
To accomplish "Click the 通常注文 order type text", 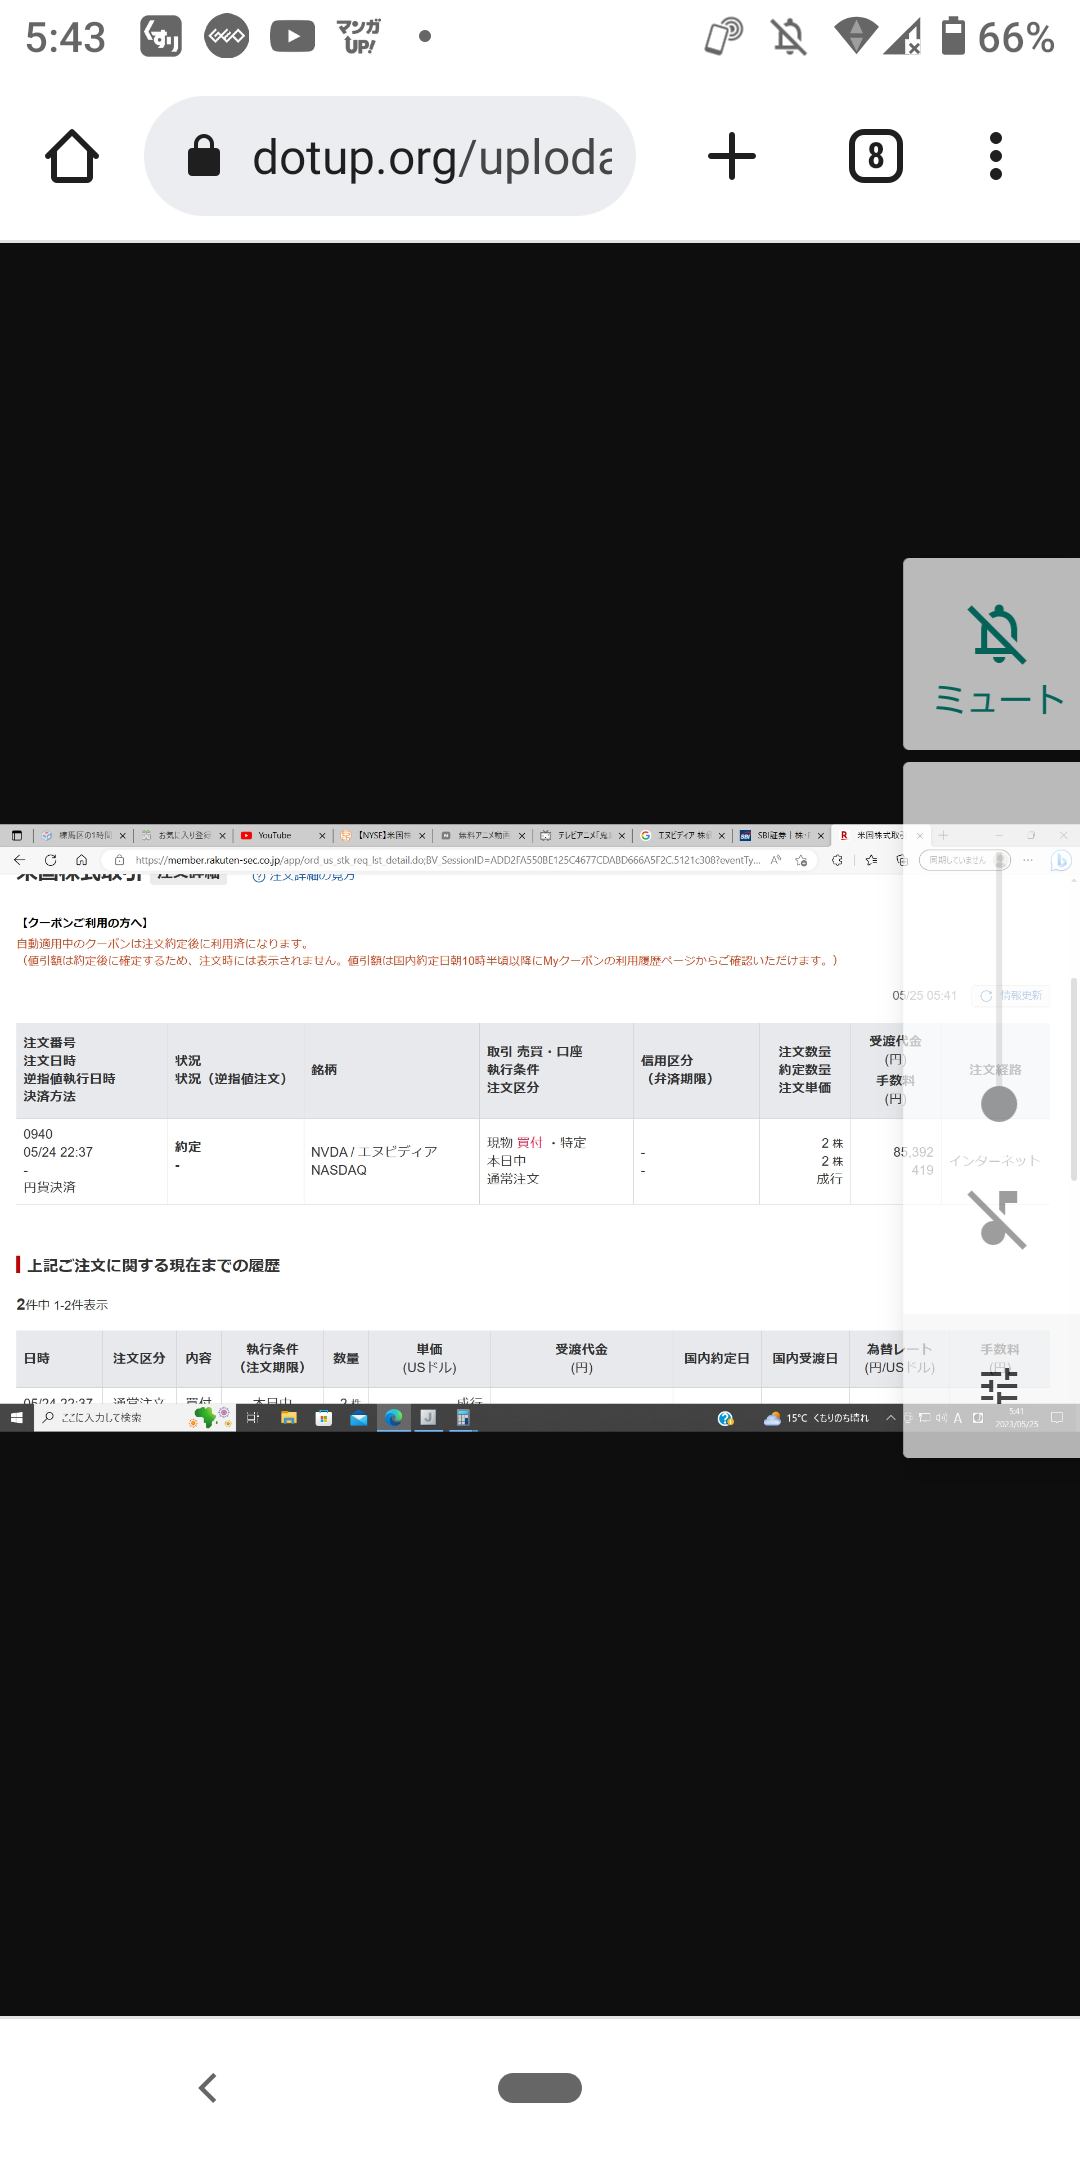I will pyautogui.click(x=513, y=1179).
